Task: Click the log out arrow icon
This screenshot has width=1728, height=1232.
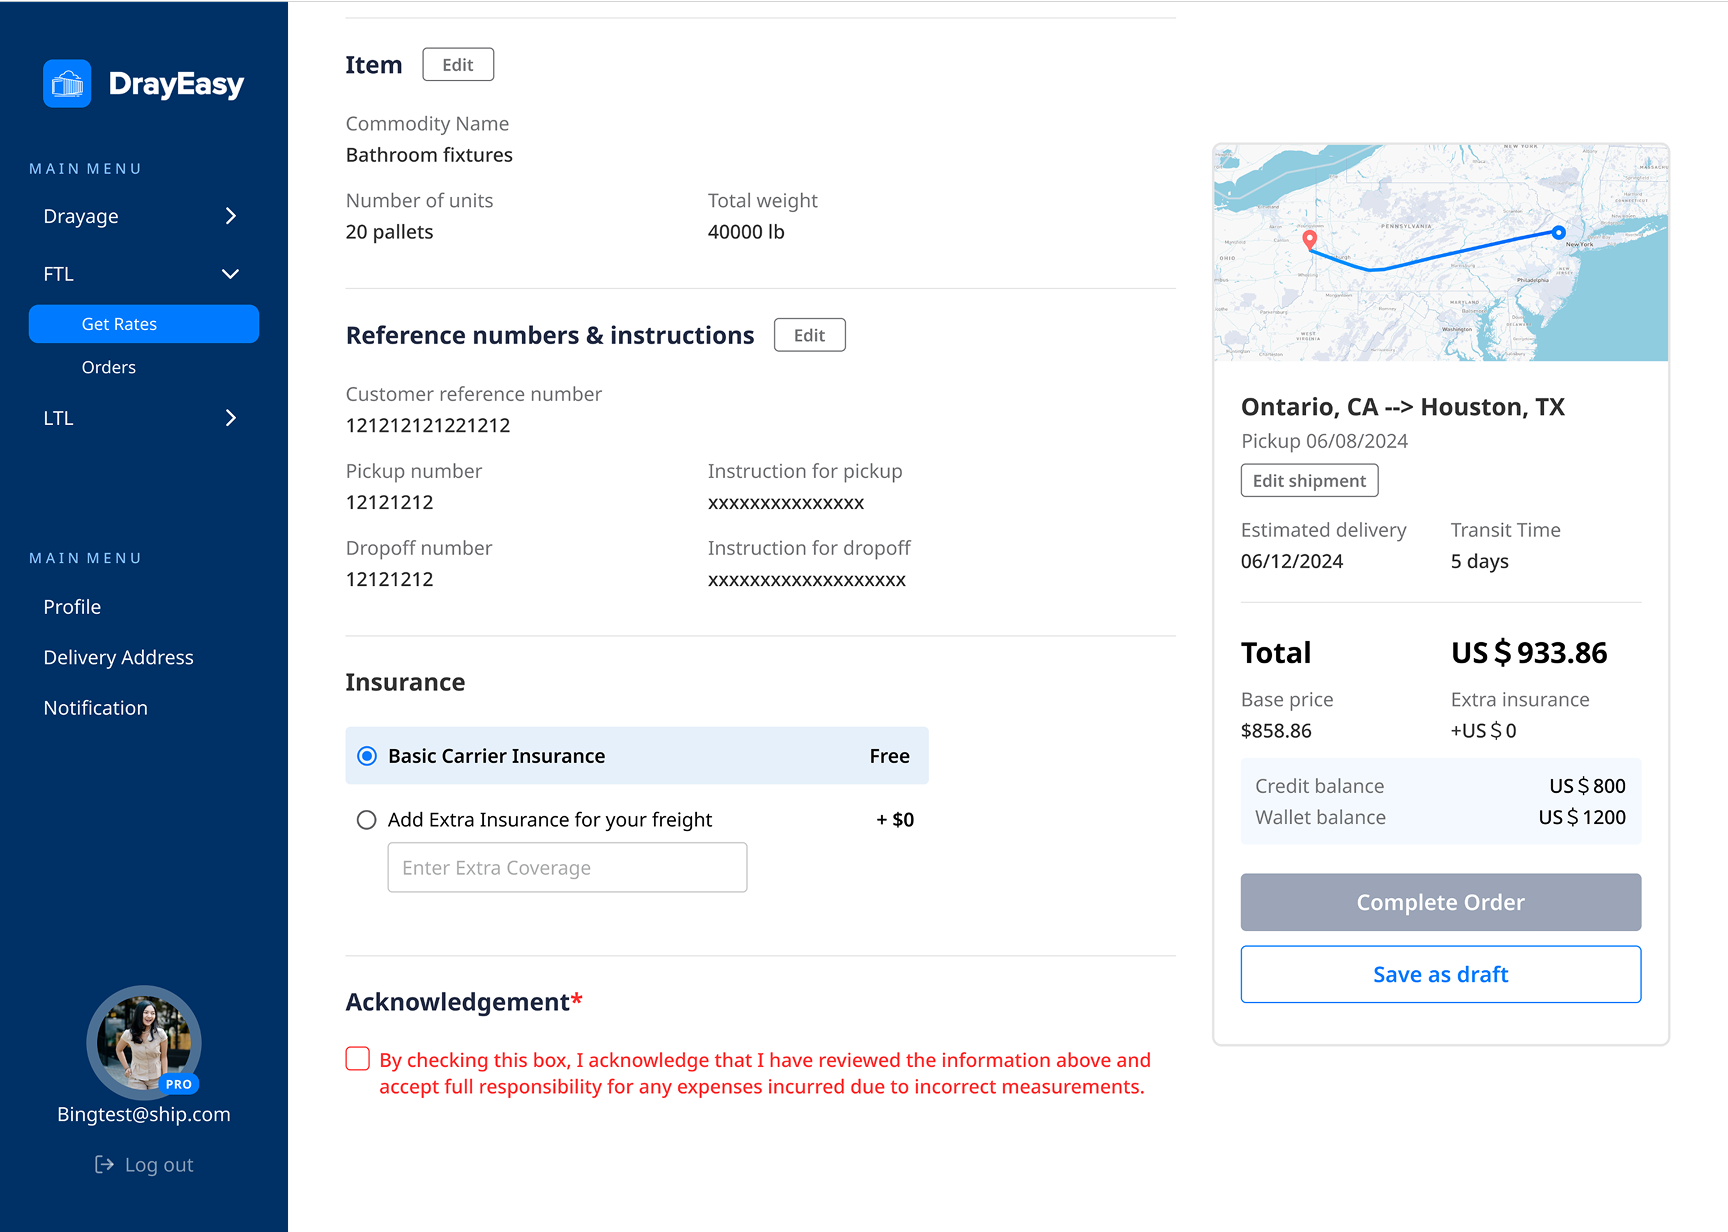Action: (x=104, y=1164)
